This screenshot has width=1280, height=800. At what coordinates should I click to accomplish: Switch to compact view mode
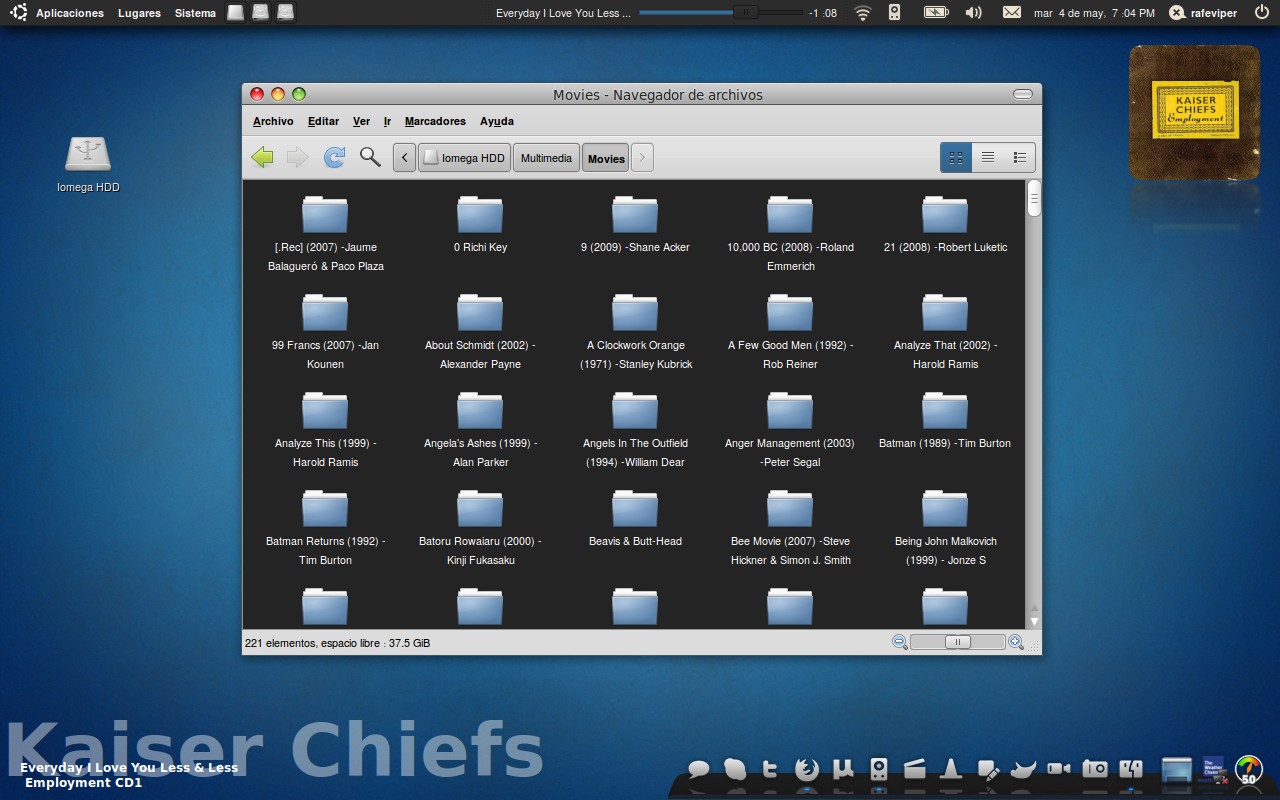1020,157
